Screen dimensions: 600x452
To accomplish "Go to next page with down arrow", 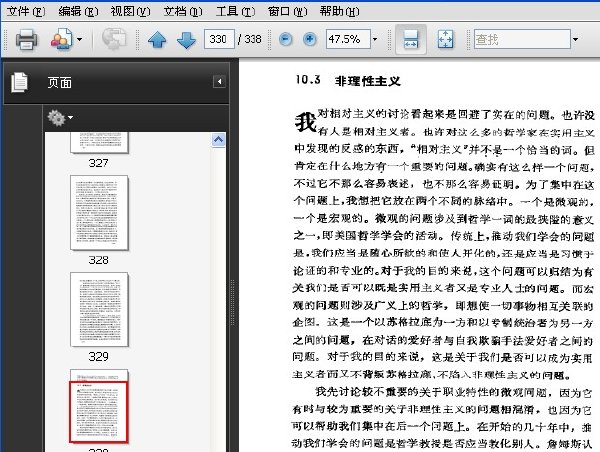I will click(x=186, y=39).
